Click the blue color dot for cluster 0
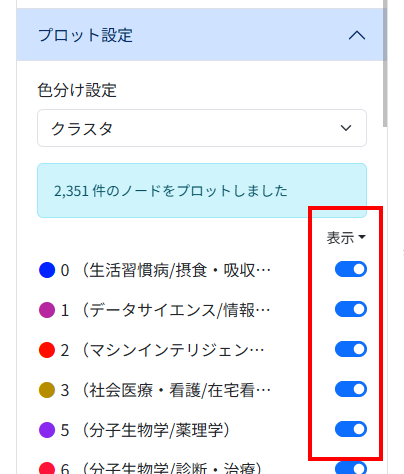 click(47, 270)
